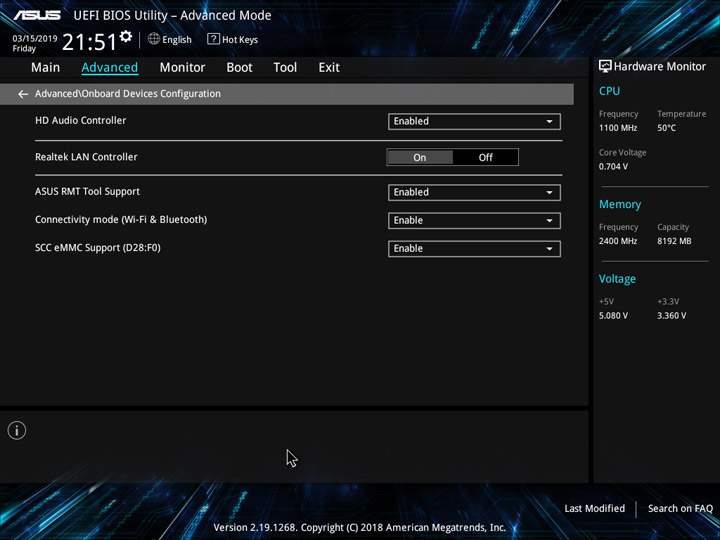Click the Hardware Monitor display icon
This screenshot has height=540, width=720.
[605, 66]
